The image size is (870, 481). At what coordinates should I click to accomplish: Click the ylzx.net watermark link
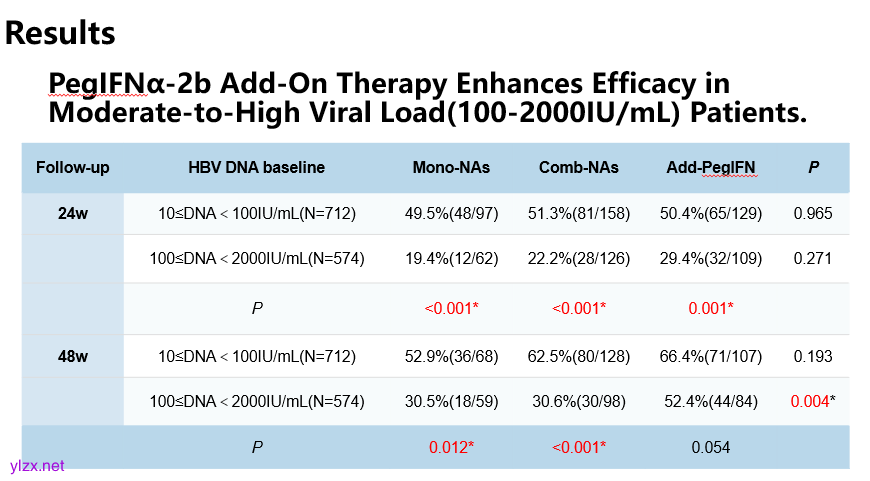(37, 466)
